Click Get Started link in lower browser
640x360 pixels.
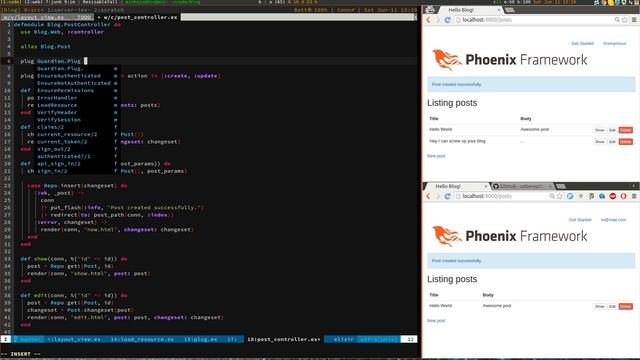tap(580, 220)
